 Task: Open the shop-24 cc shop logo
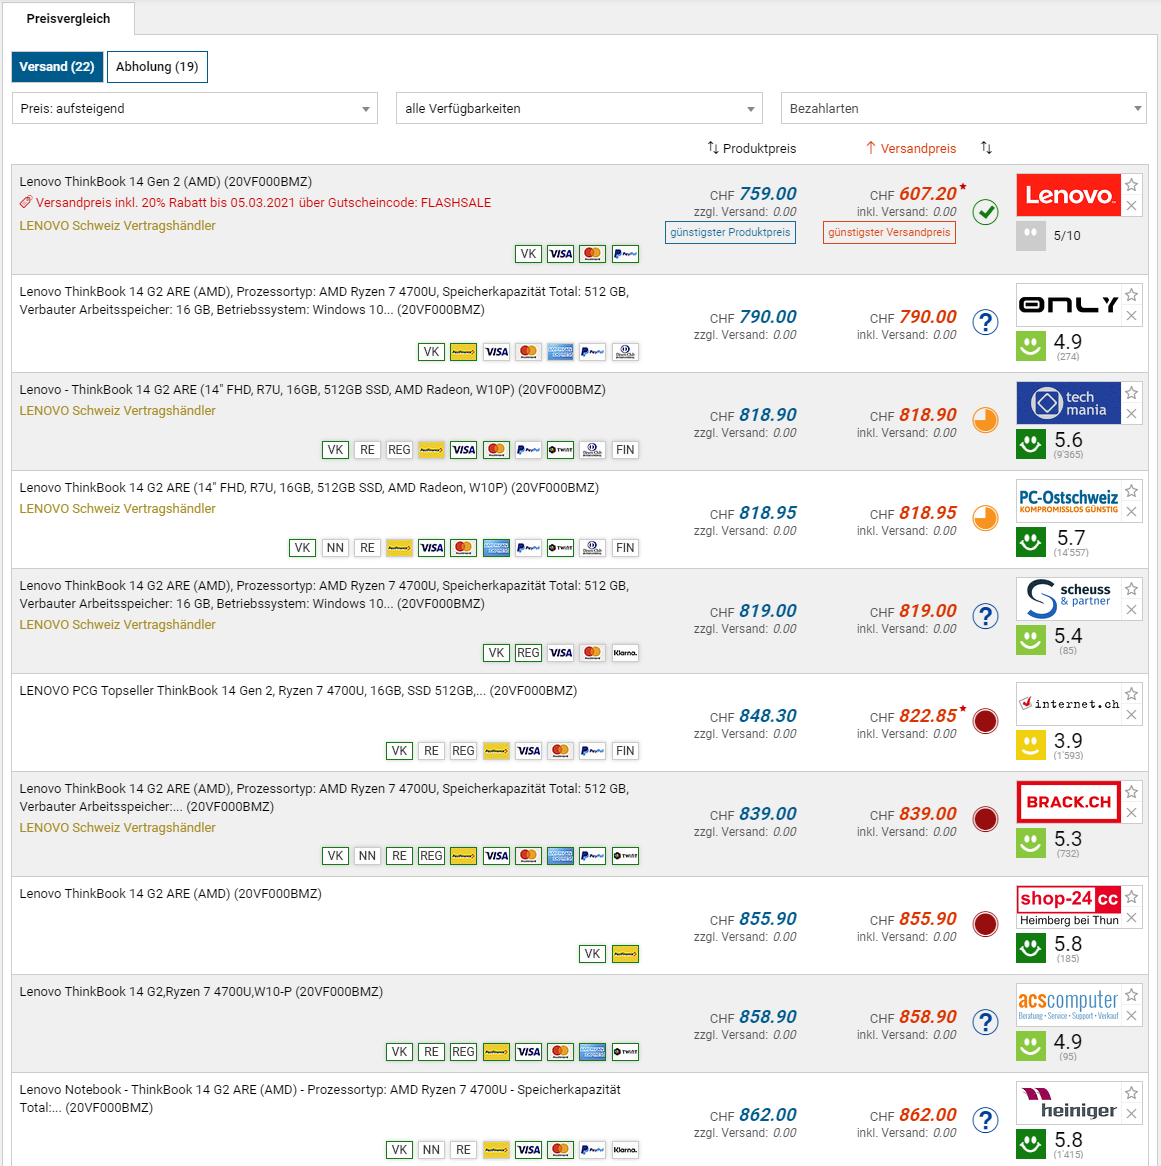click(x=1068, y=907)
